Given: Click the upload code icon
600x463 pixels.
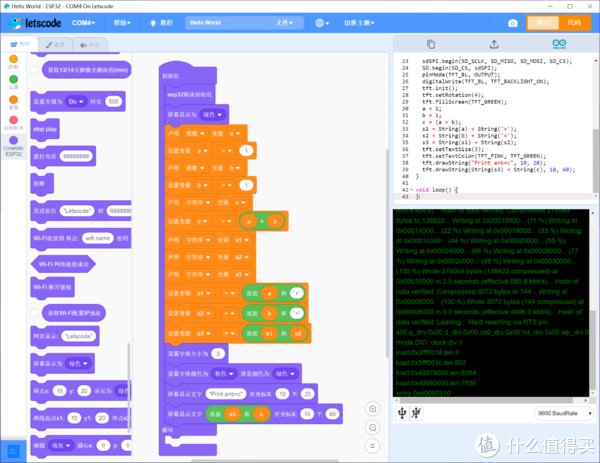Looking at the screenshot, I should pos(494,44).
